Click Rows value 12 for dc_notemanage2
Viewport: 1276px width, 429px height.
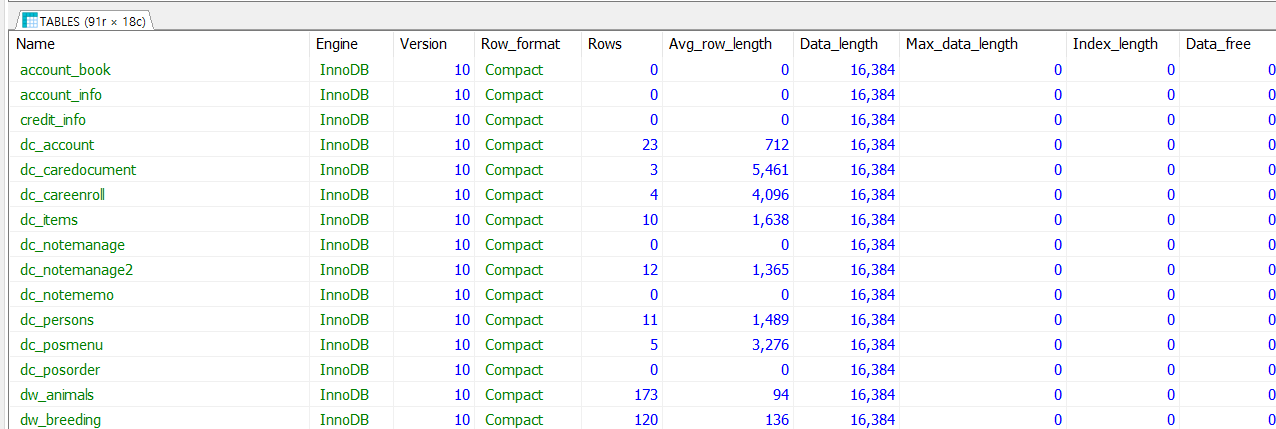[650, 270]
